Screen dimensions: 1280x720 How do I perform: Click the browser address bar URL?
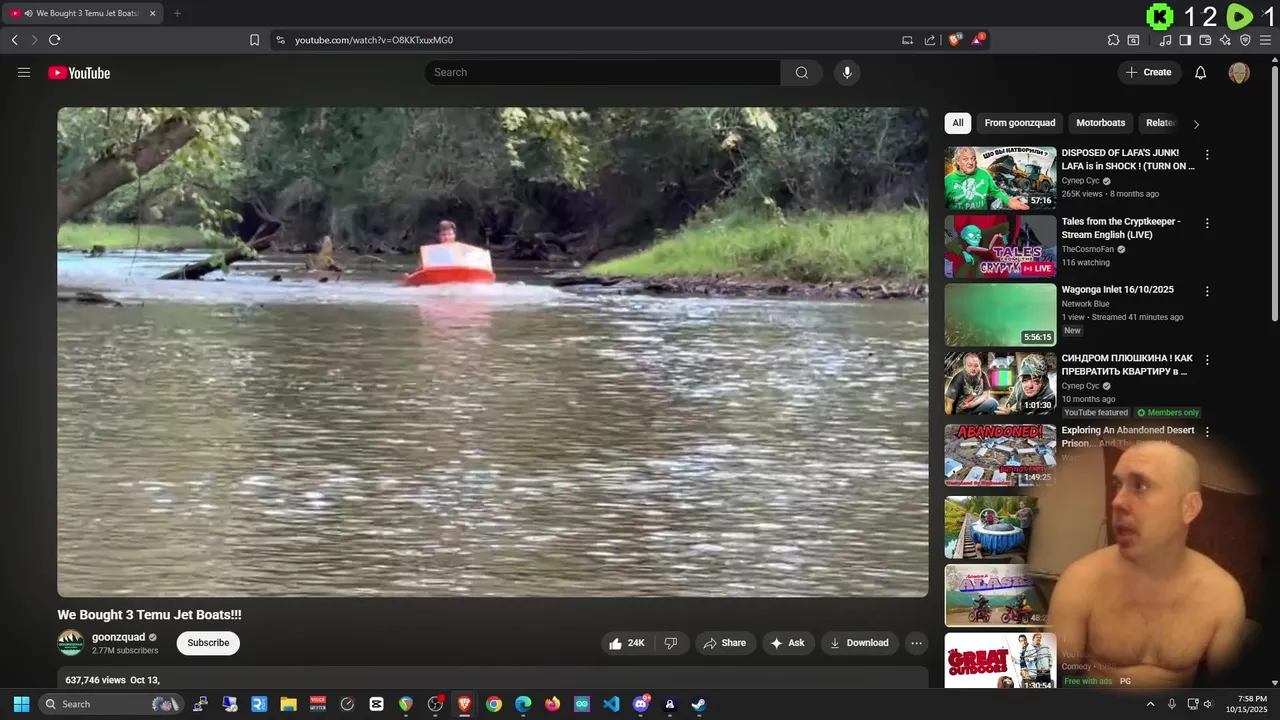[374, 40]
